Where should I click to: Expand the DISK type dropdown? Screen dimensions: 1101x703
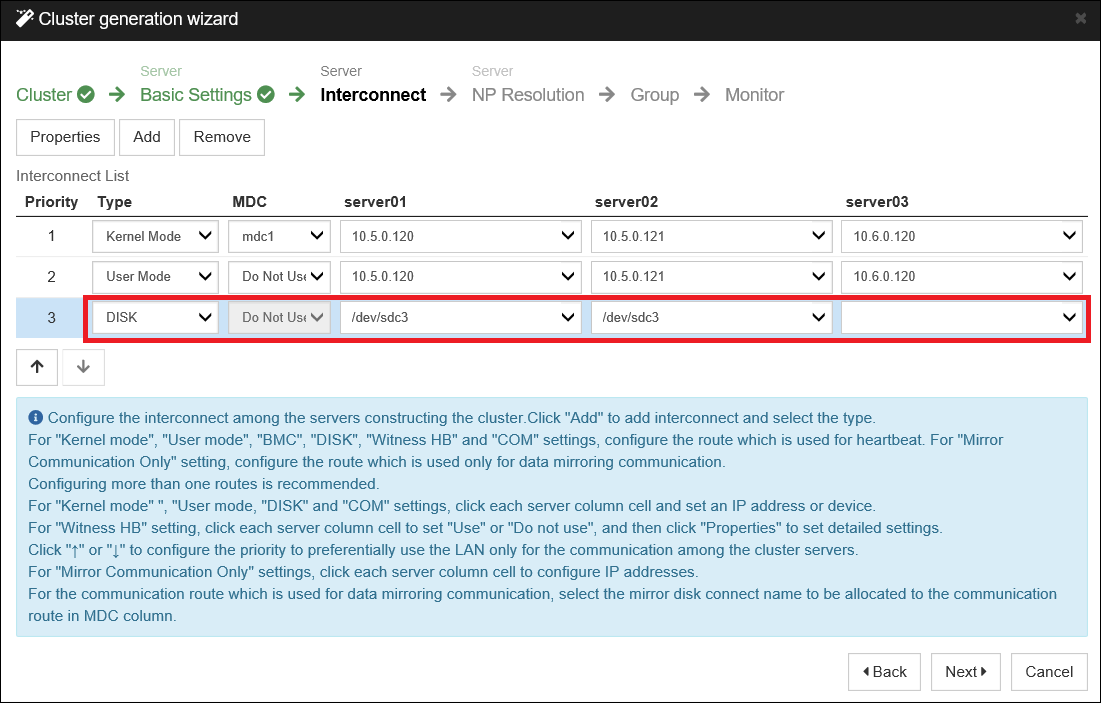(155, 317)
